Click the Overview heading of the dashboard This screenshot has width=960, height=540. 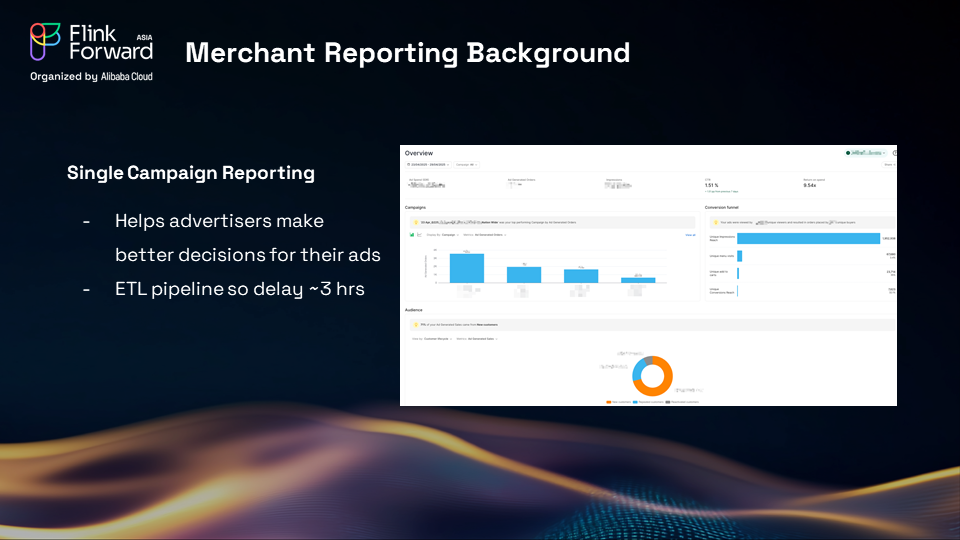point(419,153)
